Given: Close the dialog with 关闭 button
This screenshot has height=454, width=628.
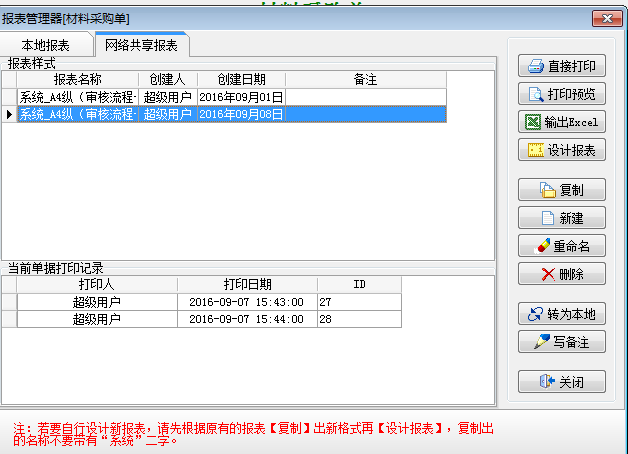Looking at the screenshot, I should 561,382.
